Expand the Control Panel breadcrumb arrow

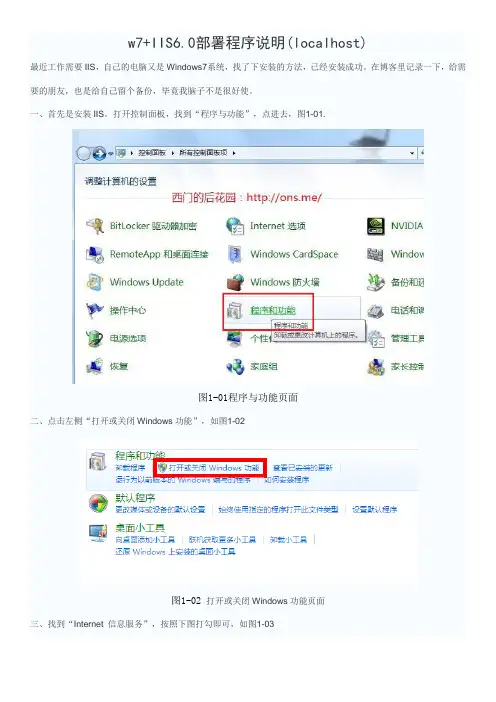[x=173, y=153]
